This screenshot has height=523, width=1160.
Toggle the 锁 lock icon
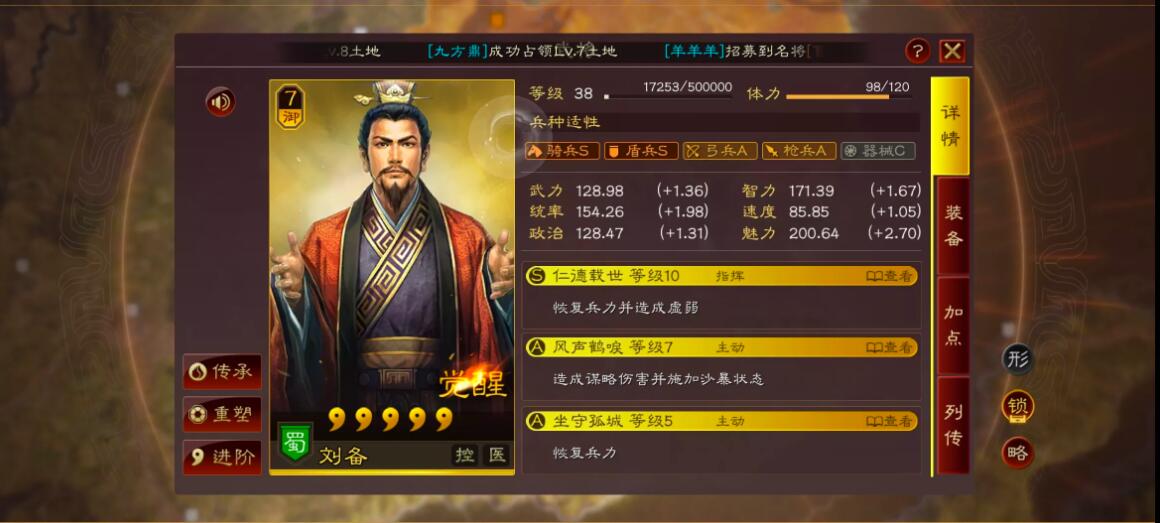(1017, 406)
